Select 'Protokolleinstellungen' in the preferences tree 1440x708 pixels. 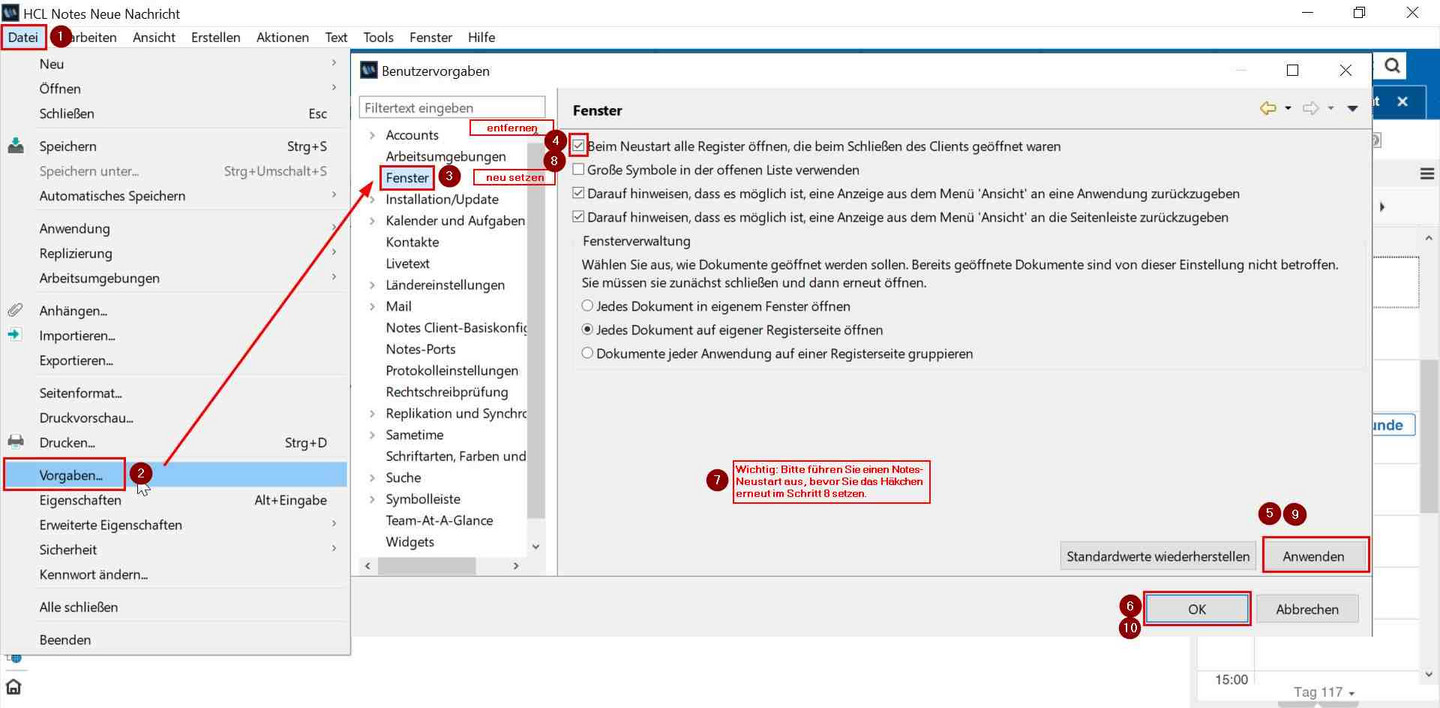(x=452, y=370)
